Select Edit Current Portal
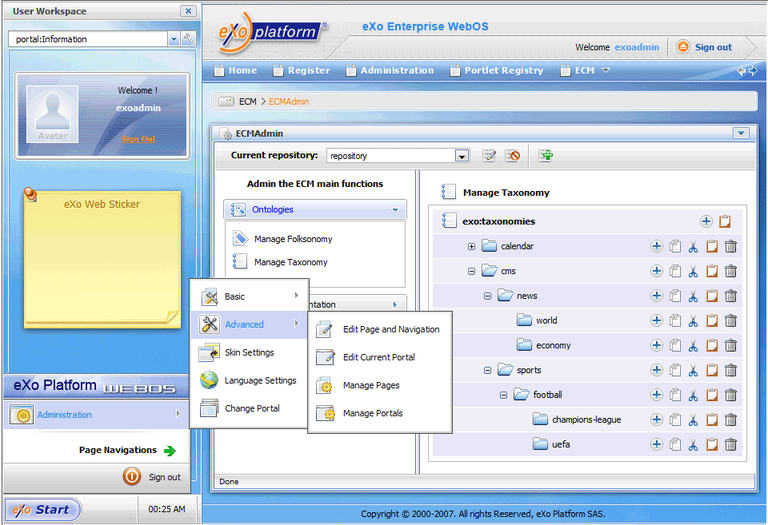Image resolution: width=768 pixels, height=525 pixels. [x=380, y=358]
